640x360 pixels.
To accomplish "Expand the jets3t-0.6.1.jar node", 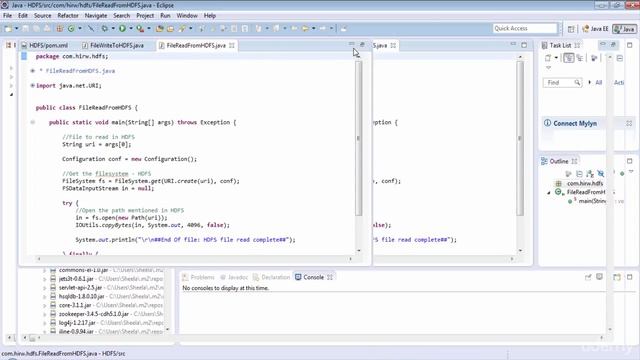I will (x=44, y=279).
